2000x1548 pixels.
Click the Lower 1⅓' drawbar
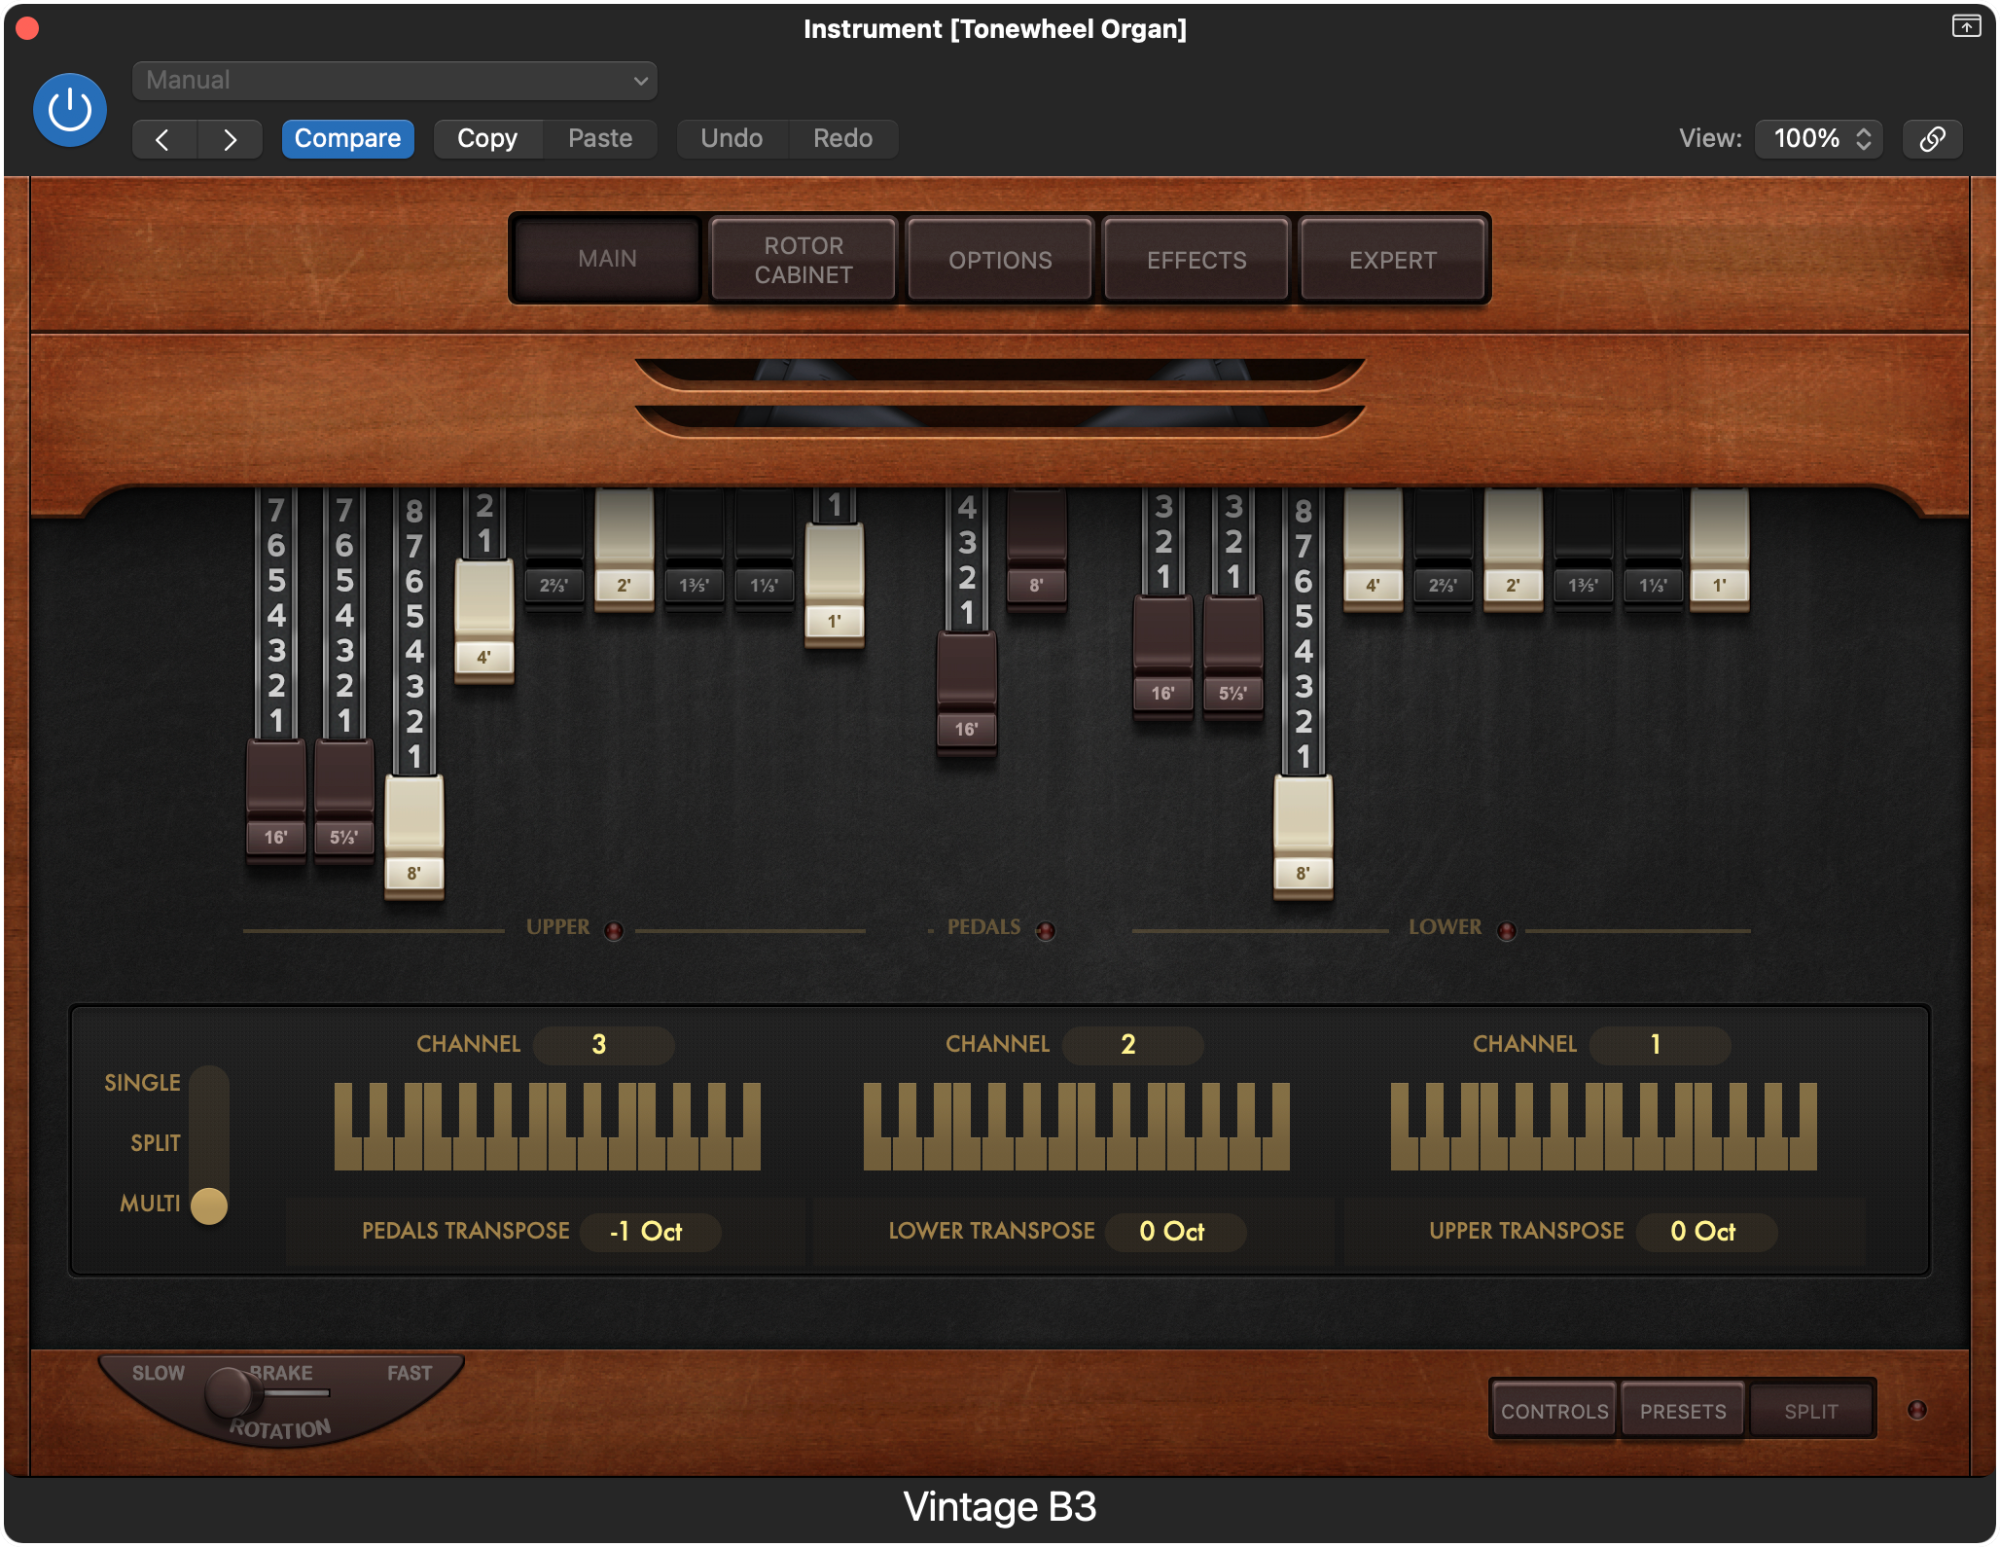1652,548
